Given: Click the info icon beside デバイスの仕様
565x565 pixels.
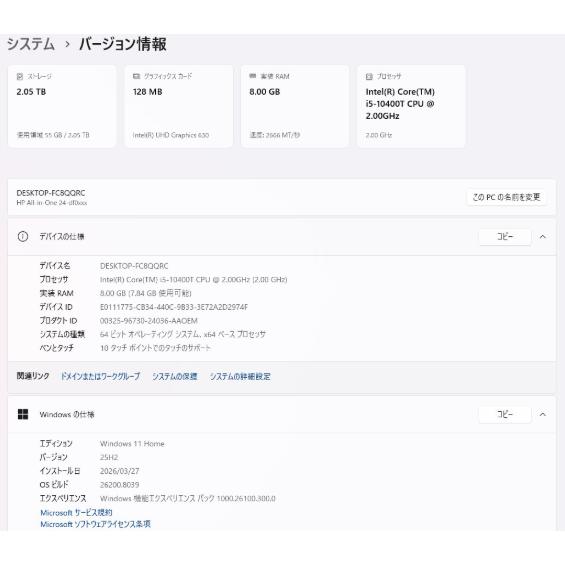Looking at the screenshot, I should [23, 237].
